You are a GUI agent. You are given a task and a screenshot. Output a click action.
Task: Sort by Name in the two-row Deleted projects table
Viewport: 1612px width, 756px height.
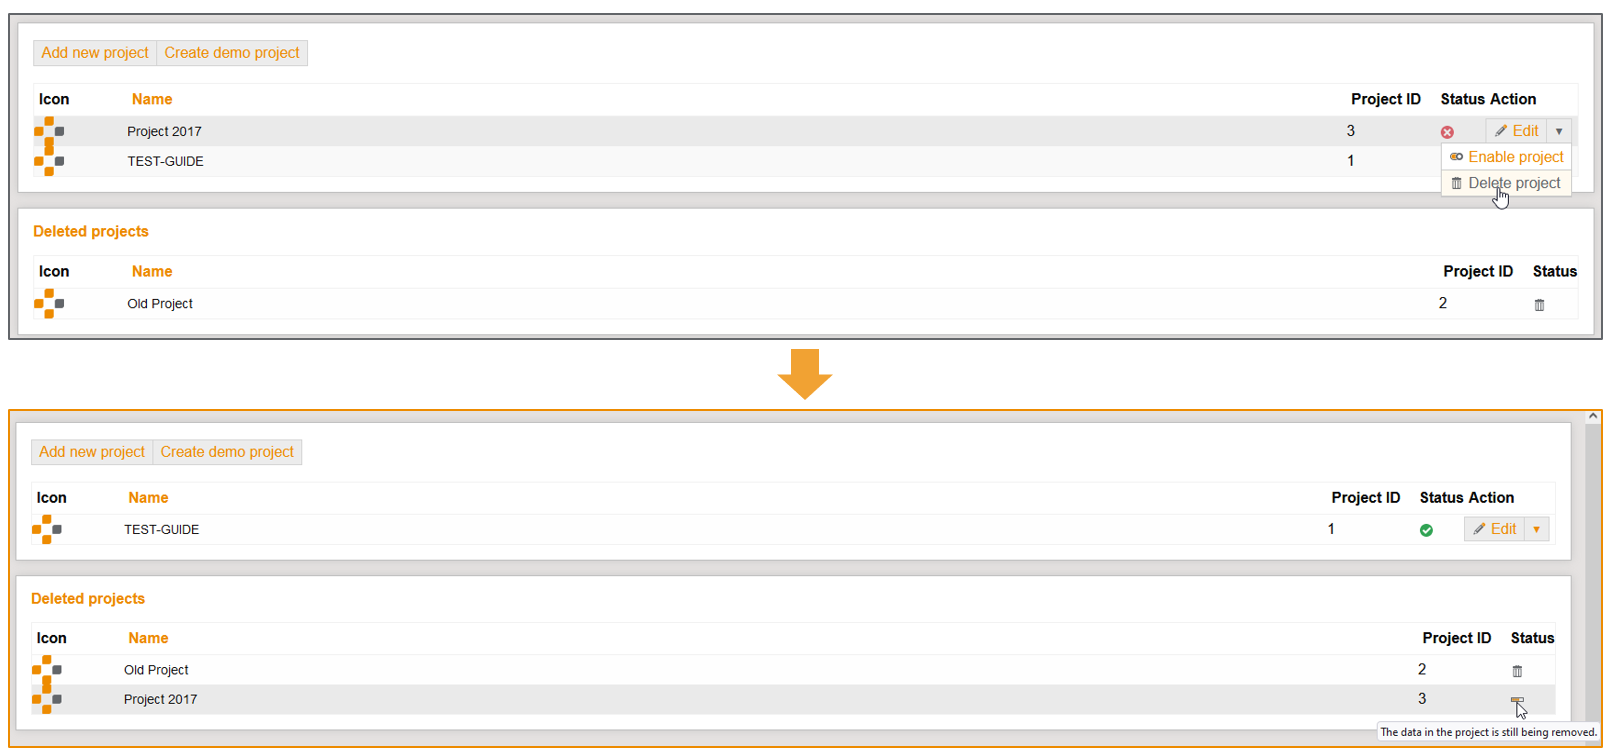pyautogui.click(x=148, y=638)
